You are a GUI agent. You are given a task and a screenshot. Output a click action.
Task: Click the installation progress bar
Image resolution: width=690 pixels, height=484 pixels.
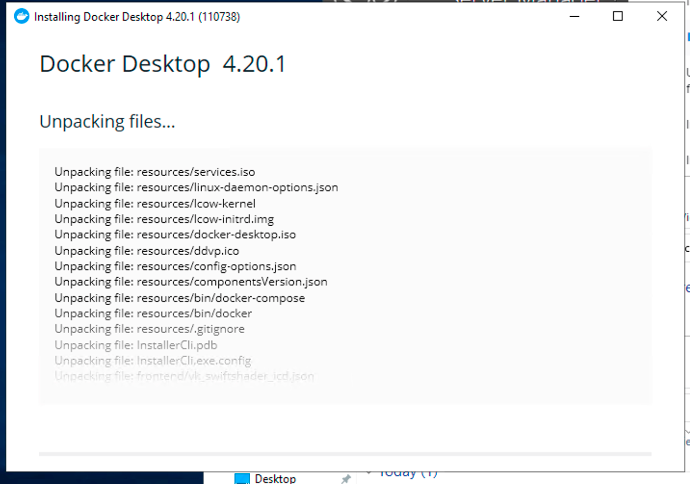click(345, 454)
